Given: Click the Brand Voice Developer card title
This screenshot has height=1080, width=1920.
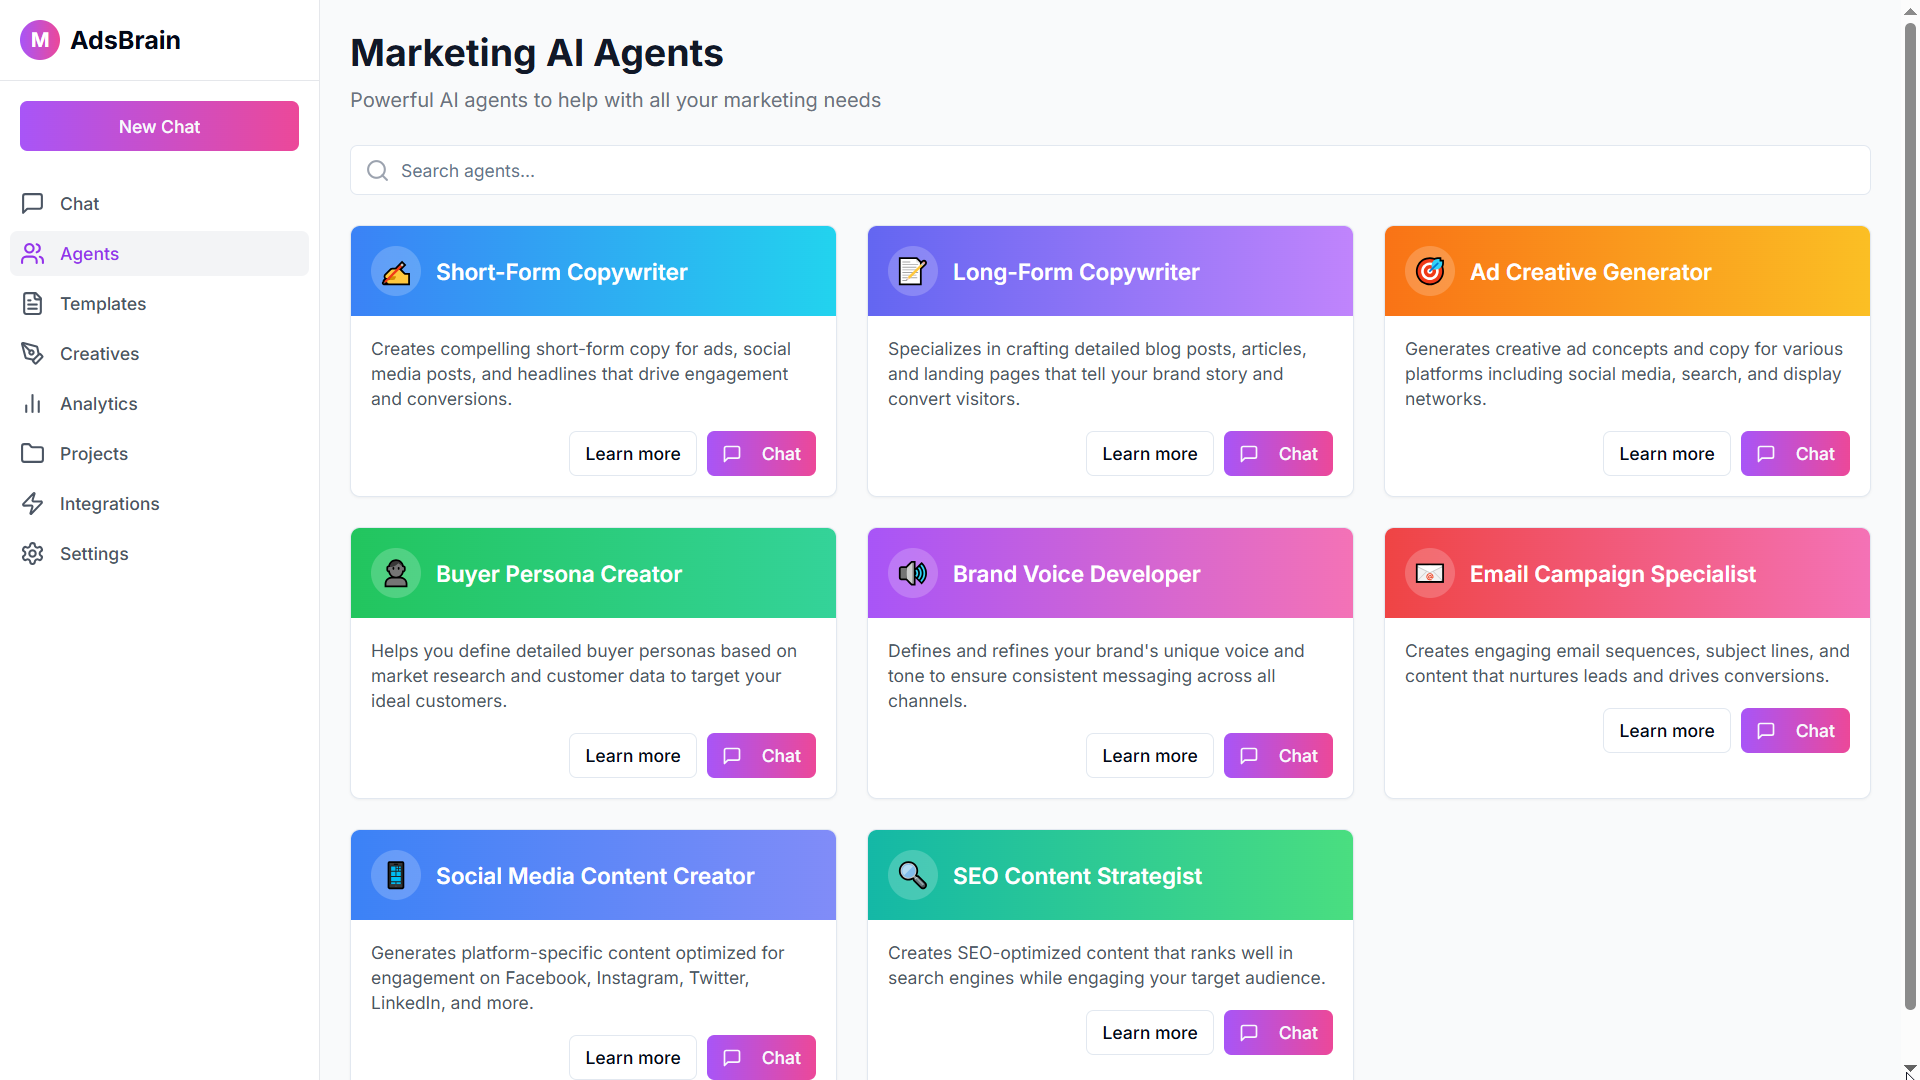Looking at the screenshot, I should pos(1076,574).
